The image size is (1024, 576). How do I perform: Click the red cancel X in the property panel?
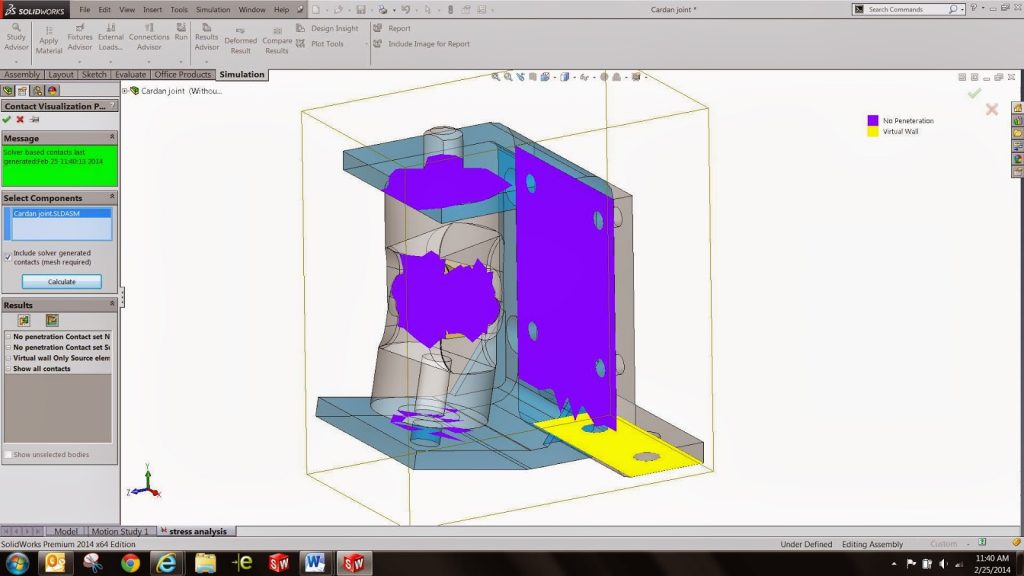point(20,119)
